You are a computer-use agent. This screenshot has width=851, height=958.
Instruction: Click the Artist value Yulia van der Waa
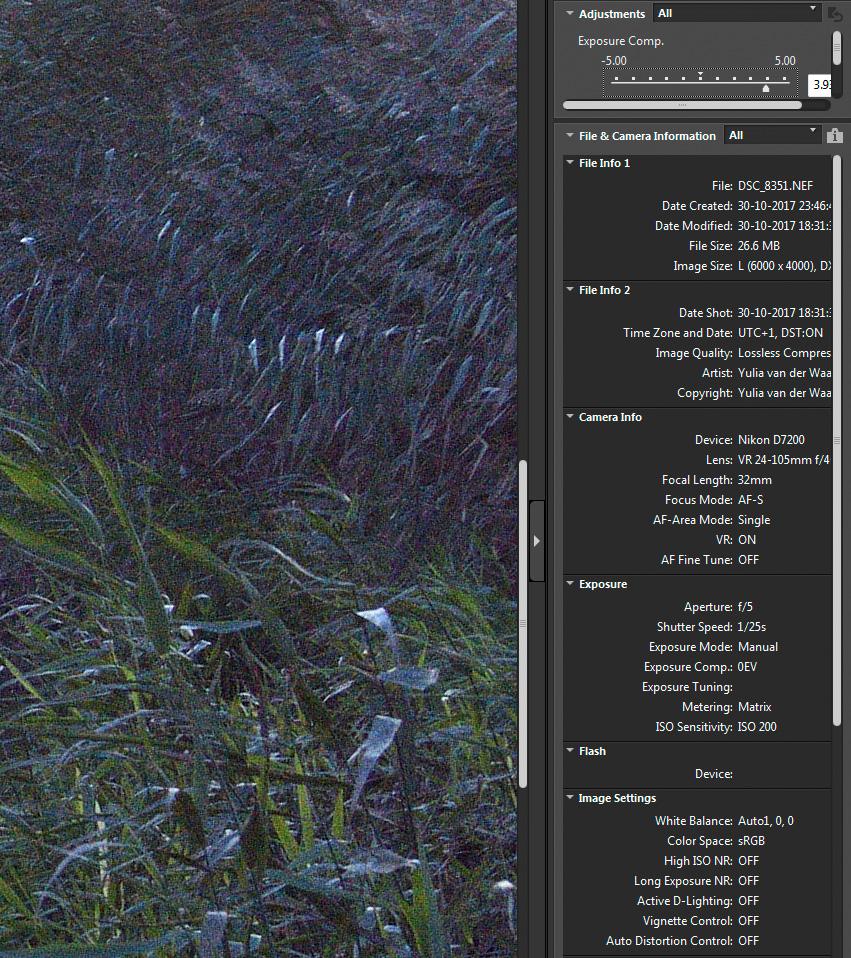784,373
